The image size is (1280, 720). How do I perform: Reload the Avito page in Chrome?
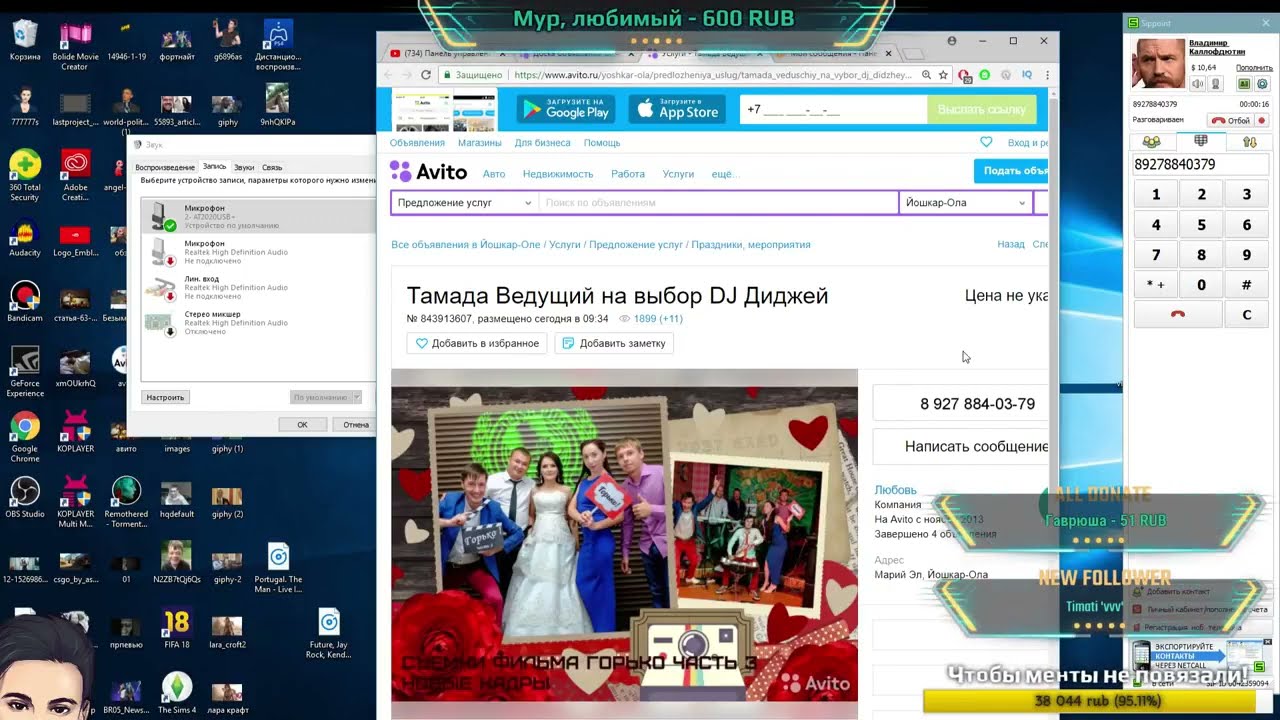[427, 75]
